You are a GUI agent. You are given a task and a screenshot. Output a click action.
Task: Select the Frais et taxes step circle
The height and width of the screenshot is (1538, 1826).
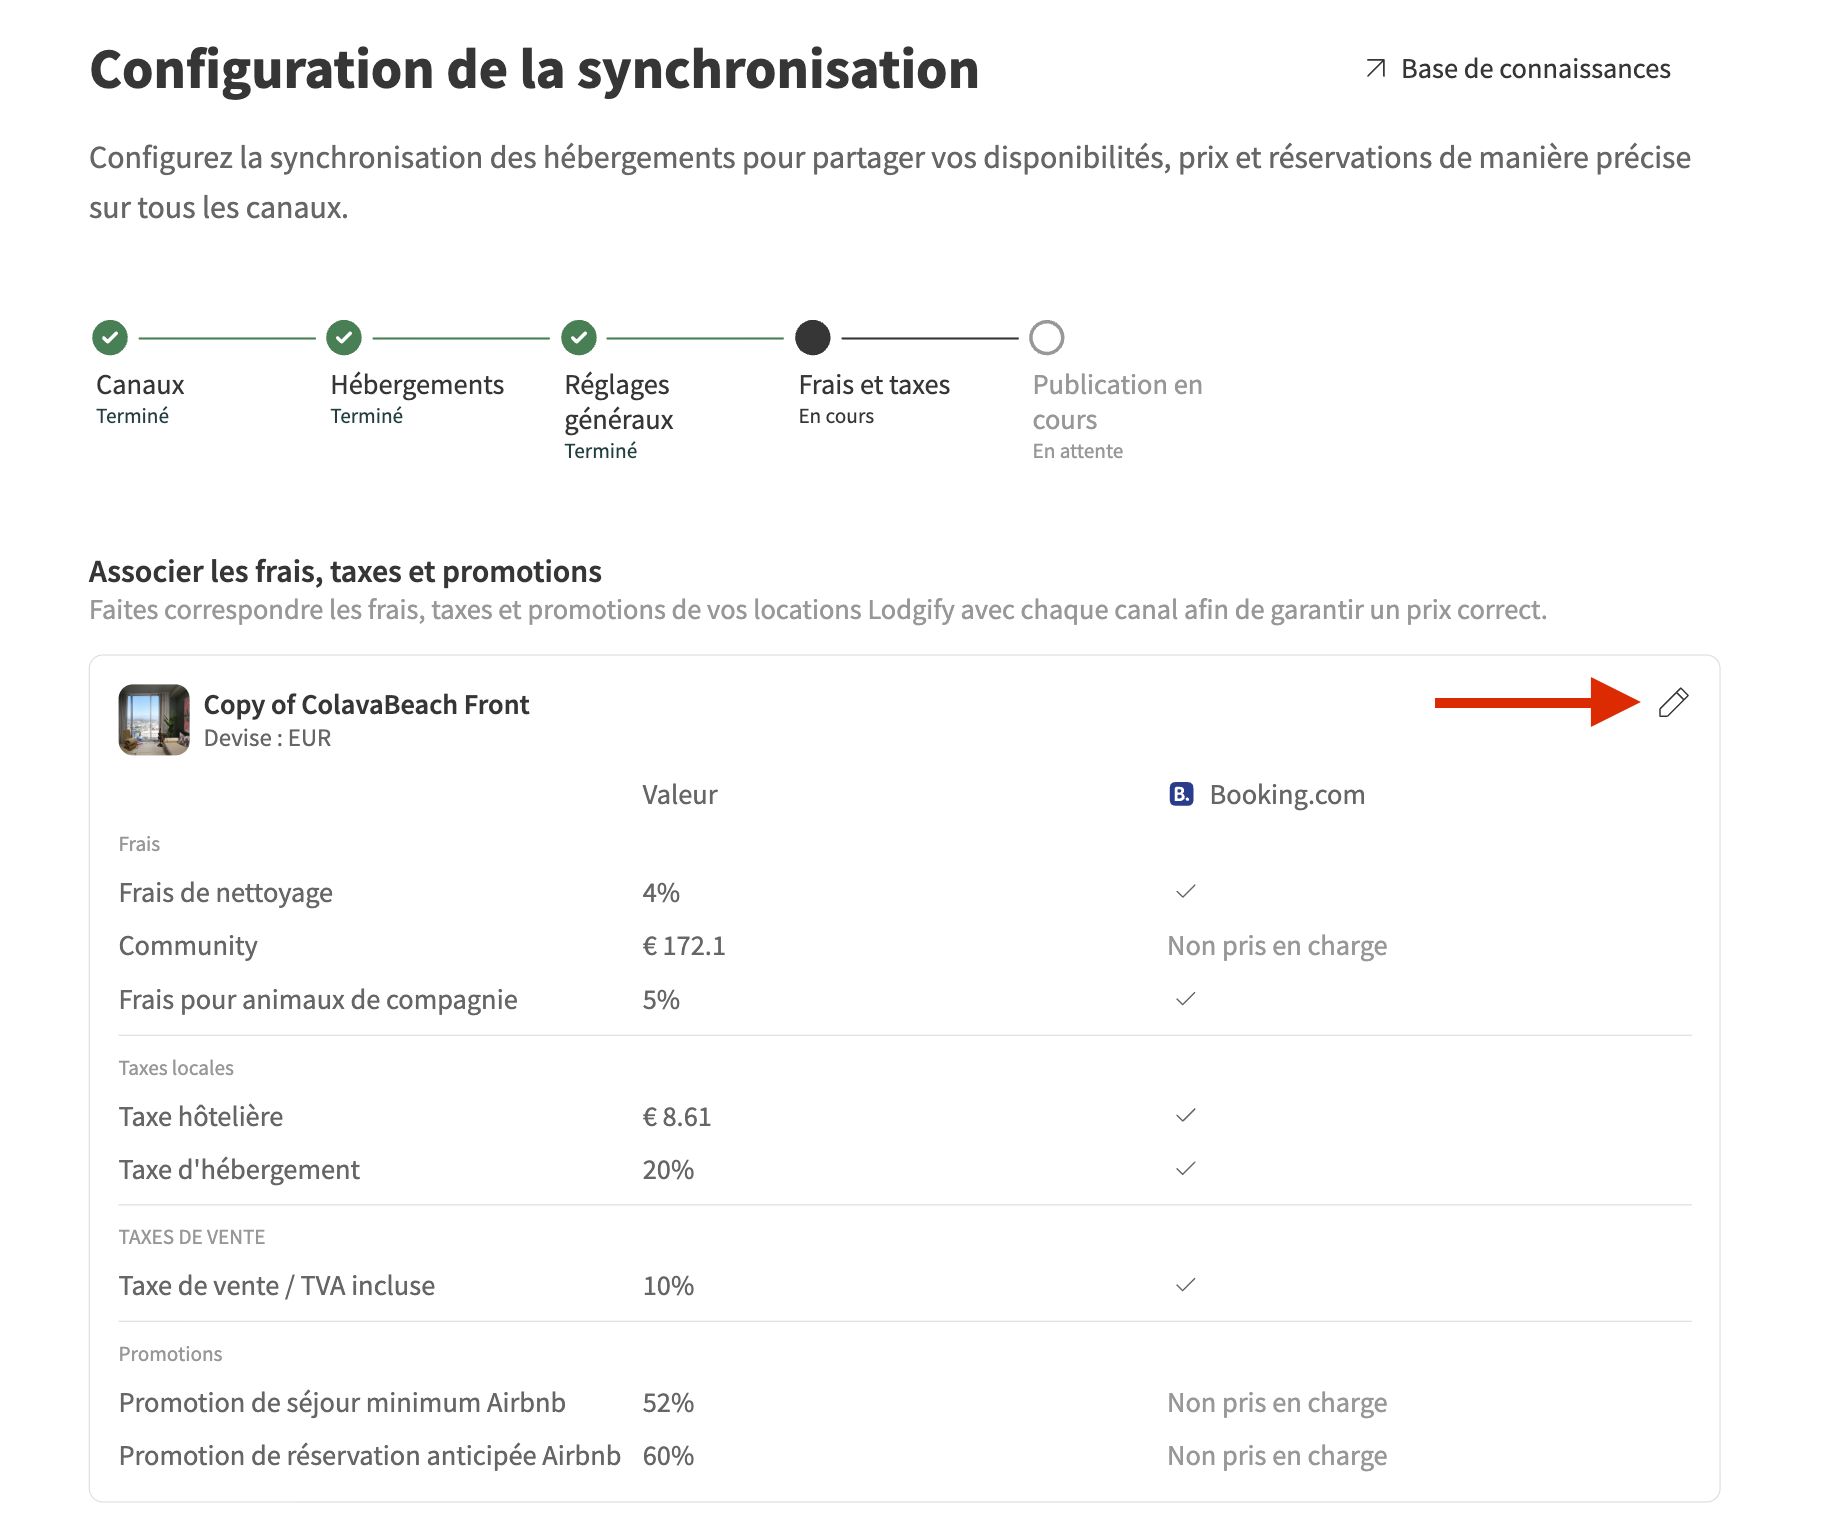(813, 338)
